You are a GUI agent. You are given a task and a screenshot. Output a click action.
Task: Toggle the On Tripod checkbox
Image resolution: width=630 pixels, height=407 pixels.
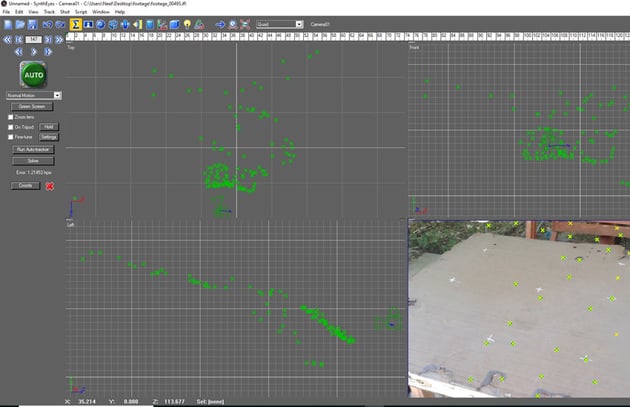[10, 127]
